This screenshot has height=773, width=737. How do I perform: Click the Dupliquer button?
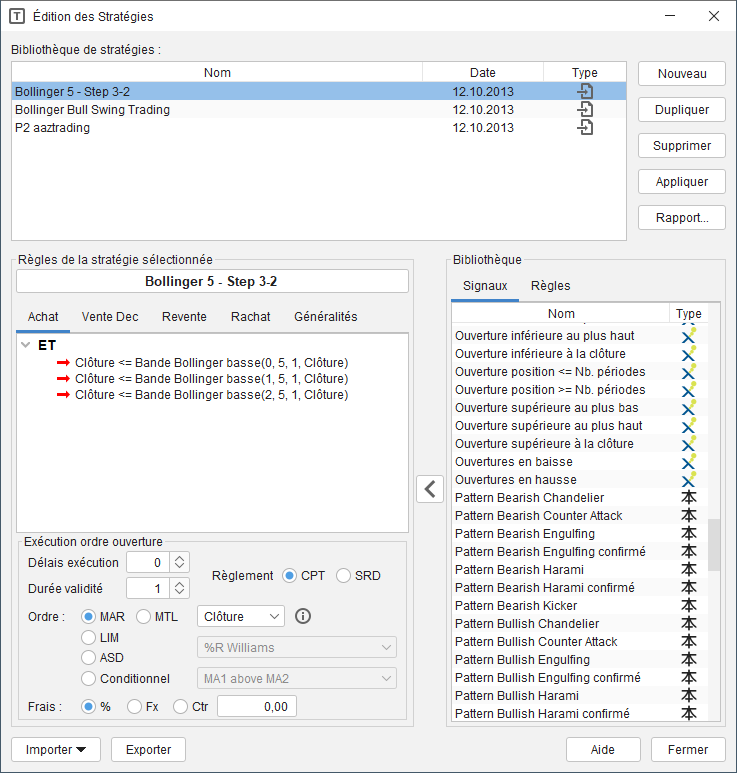pyautogui.click(x=682, y=110)
